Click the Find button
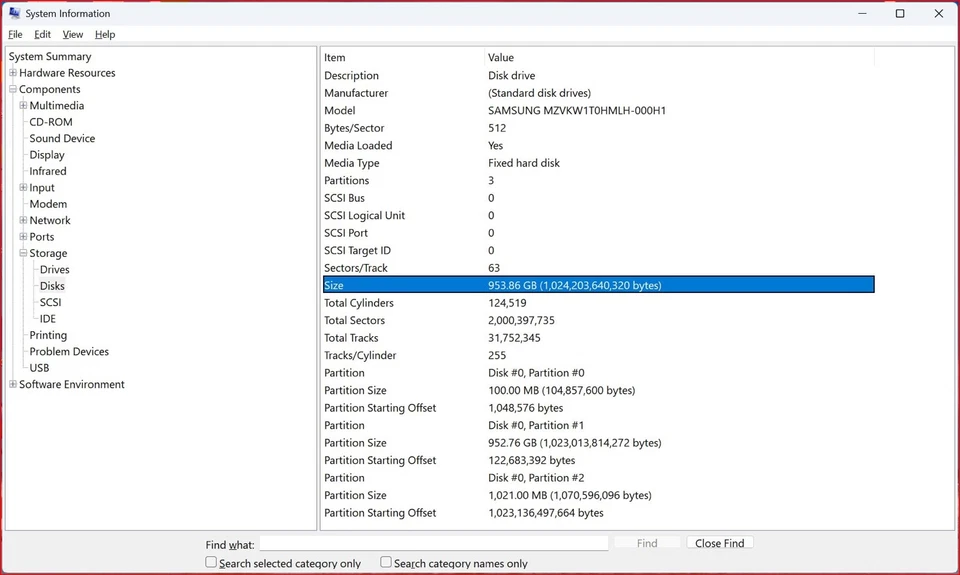 tap(647, 543)
